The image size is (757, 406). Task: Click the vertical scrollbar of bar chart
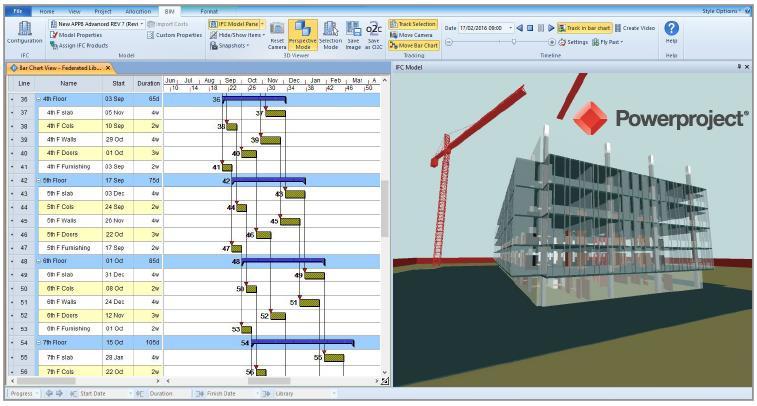[x=385, y=209]
